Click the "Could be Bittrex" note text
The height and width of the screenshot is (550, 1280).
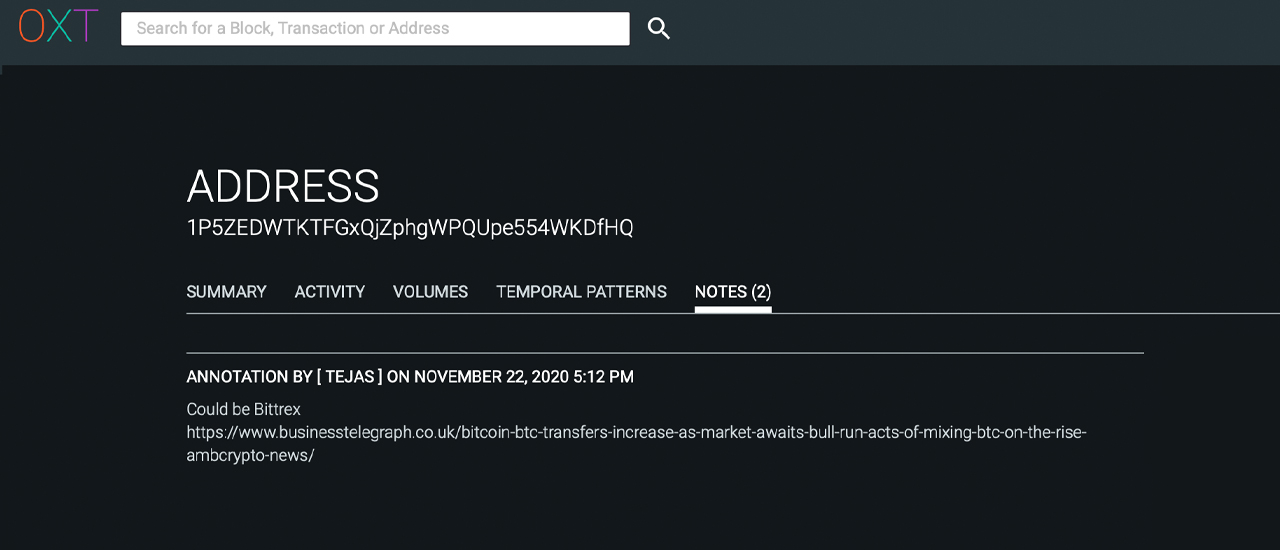pyautogui.click(x=243, y=409)
